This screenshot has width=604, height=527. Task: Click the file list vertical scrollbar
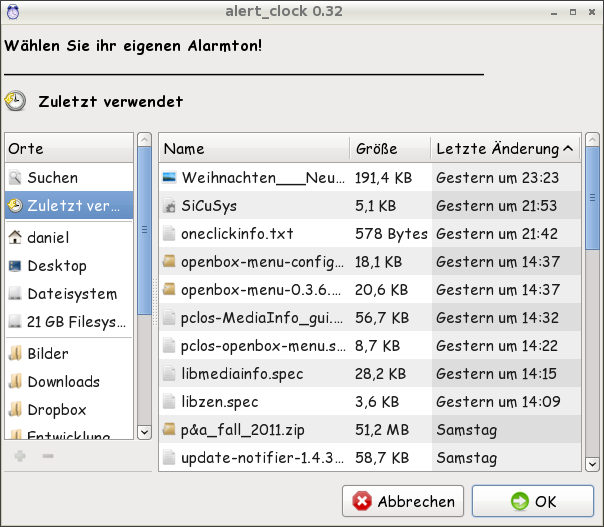(x=592, y=300)
